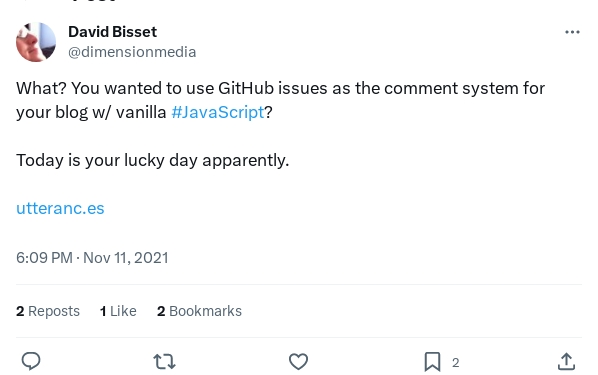Follow the #JavaScript hashtag
The width and height of the screenshot is (598, 375).
pyautogui.click(x=218, y=112)
